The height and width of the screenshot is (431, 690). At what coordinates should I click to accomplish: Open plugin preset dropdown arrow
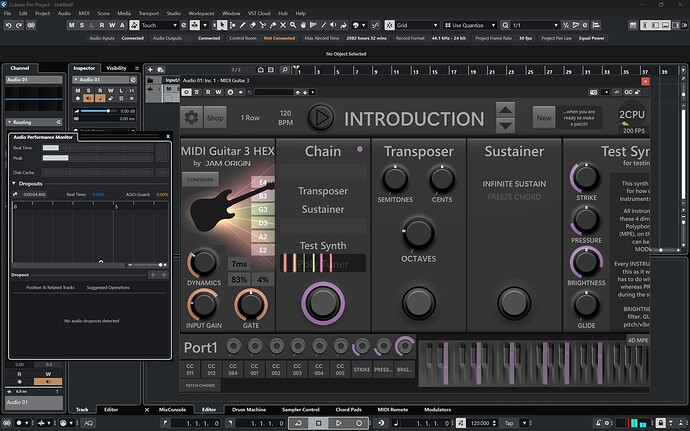tap(312, 92)
